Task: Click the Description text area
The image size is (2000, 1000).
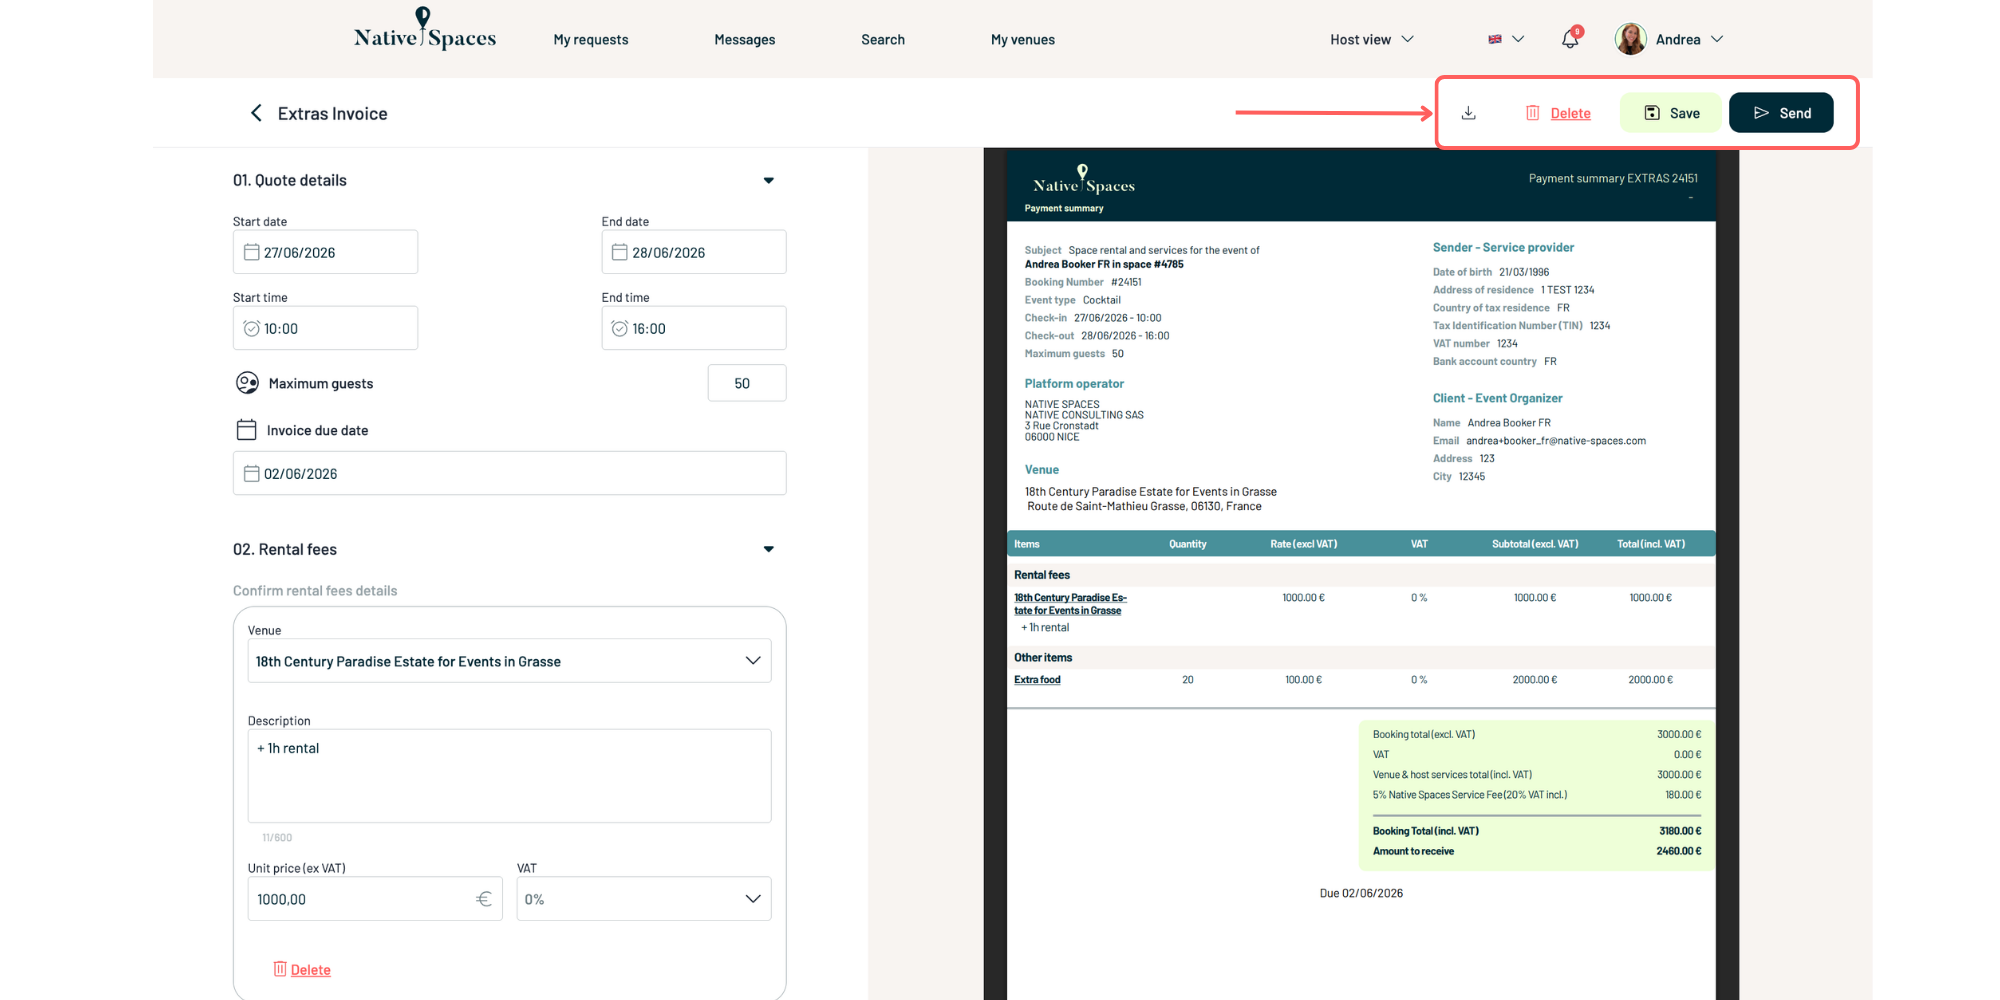Action: click(x=510, y=776)
